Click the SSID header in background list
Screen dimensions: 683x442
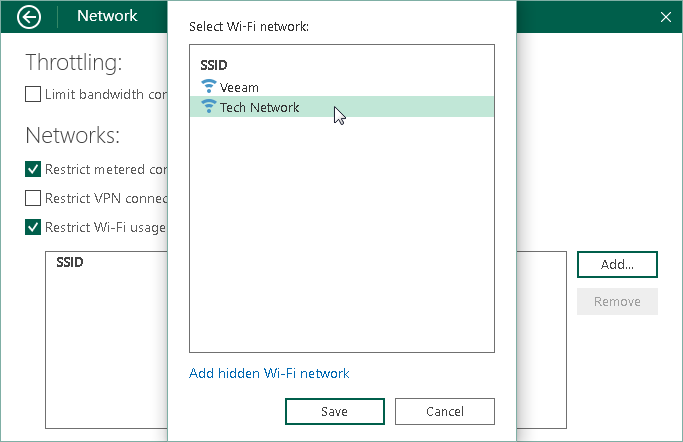(70, 262)
